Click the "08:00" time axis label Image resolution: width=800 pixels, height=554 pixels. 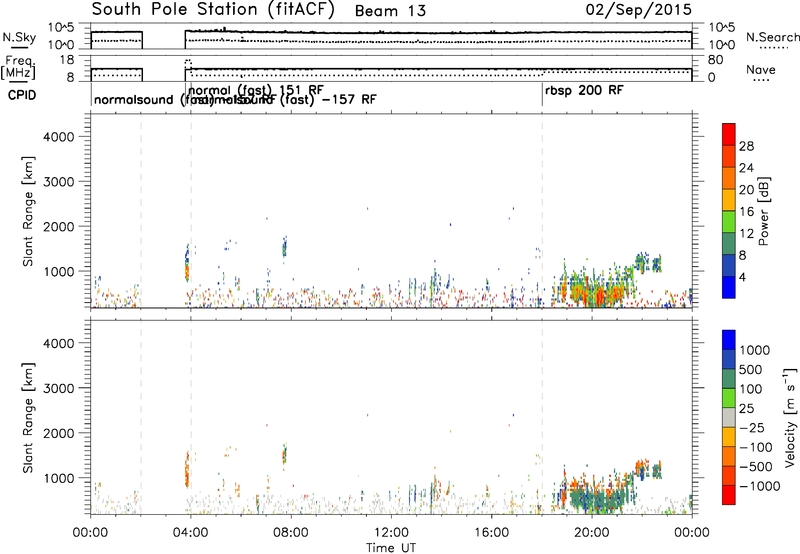[x=290, y=533]
